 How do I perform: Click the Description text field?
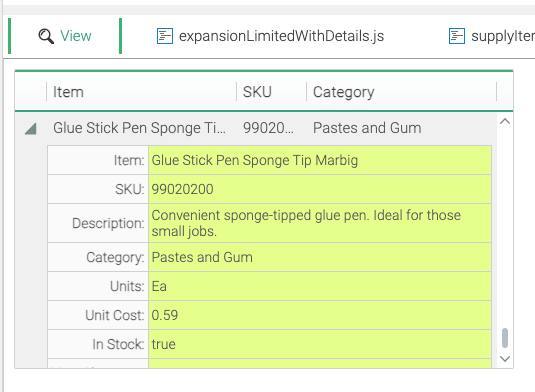point(320,223)
